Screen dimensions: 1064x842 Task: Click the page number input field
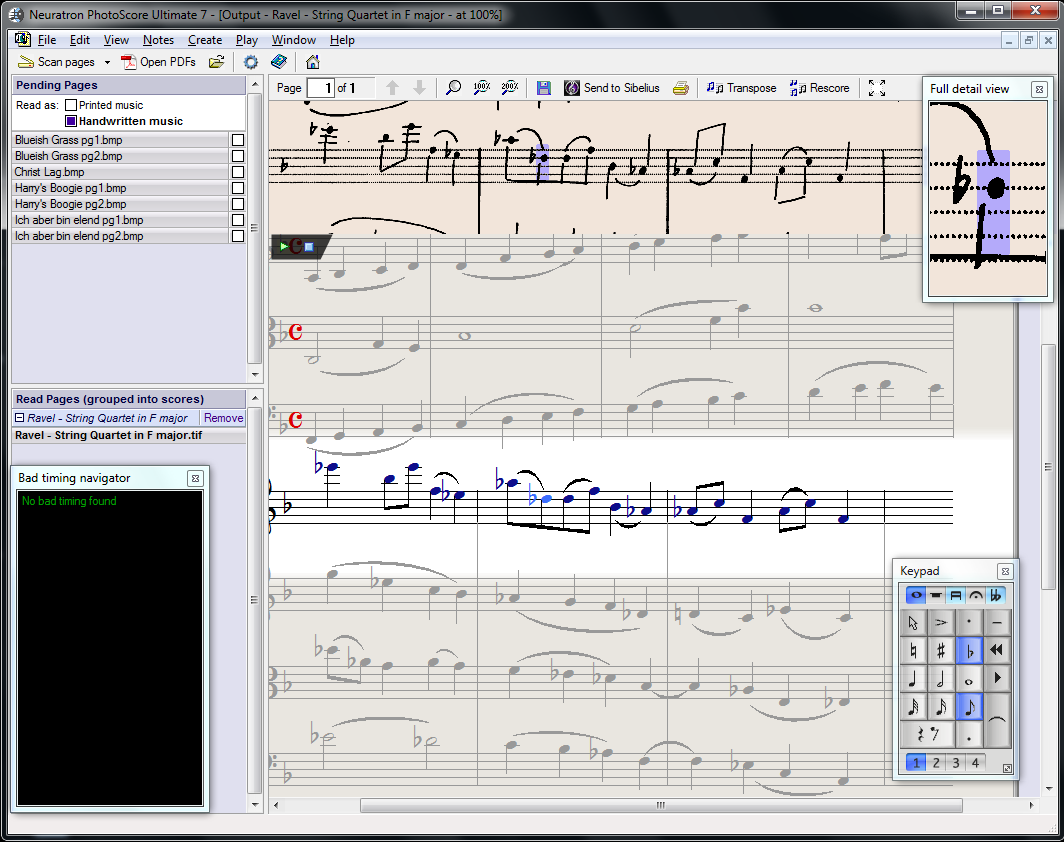320,88
